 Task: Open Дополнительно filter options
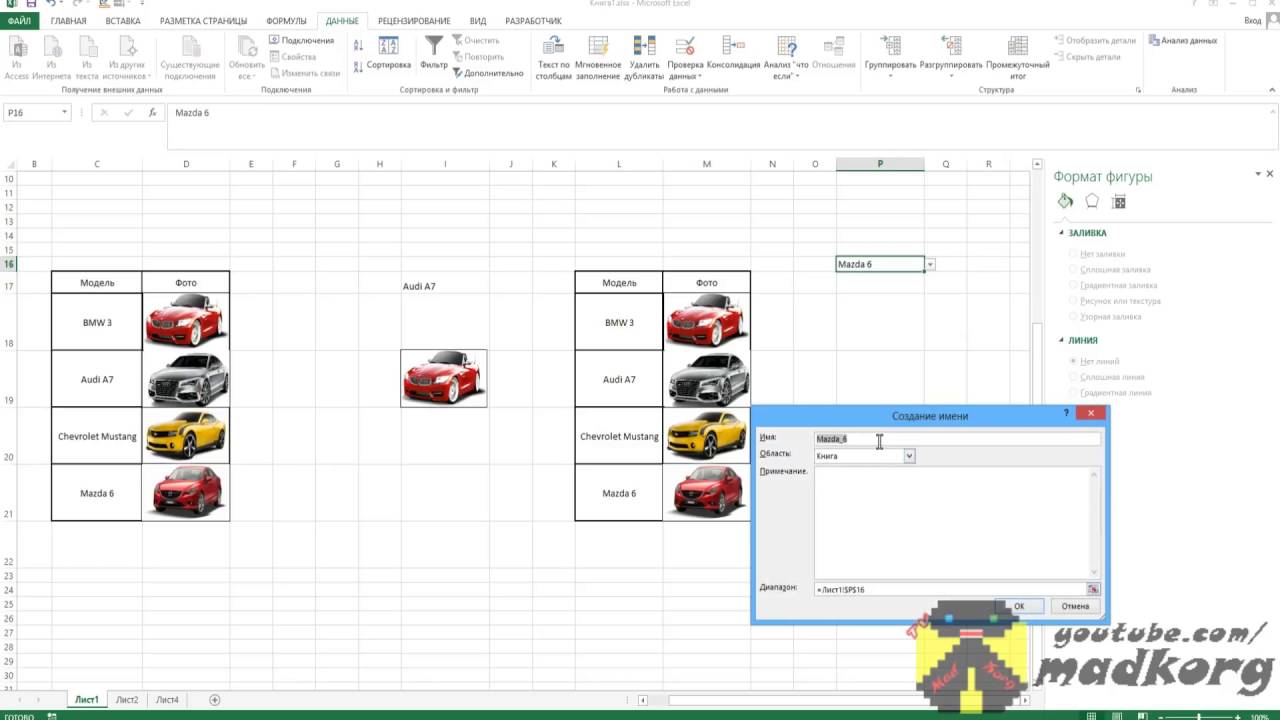[x=487, y=73]
